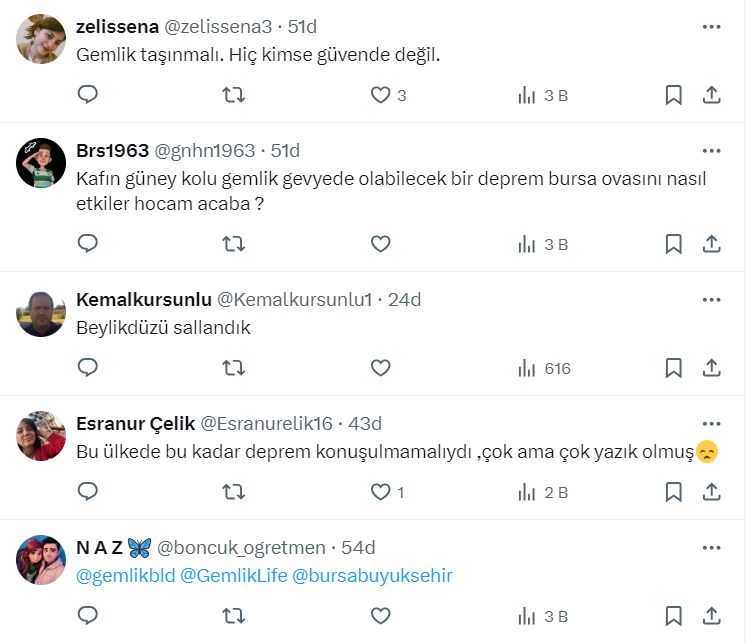Open N A Z's profile picture
Viewport: 753px width, 643px height.
pyautogui.click(x=42, y=560)
